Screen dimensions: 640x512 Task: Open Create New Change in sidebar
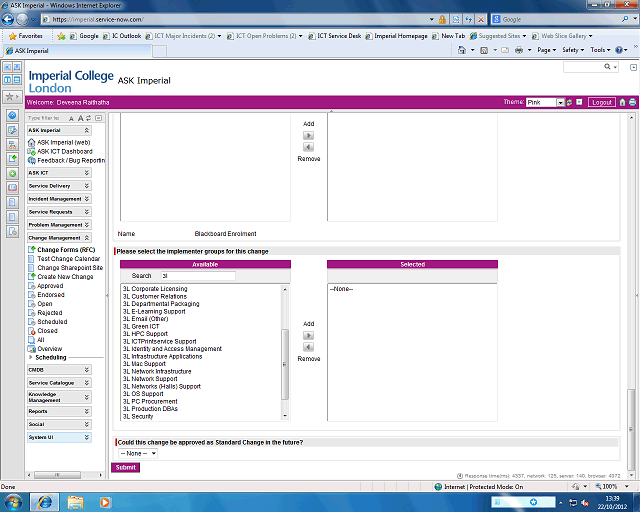click(x=65, y=277)
